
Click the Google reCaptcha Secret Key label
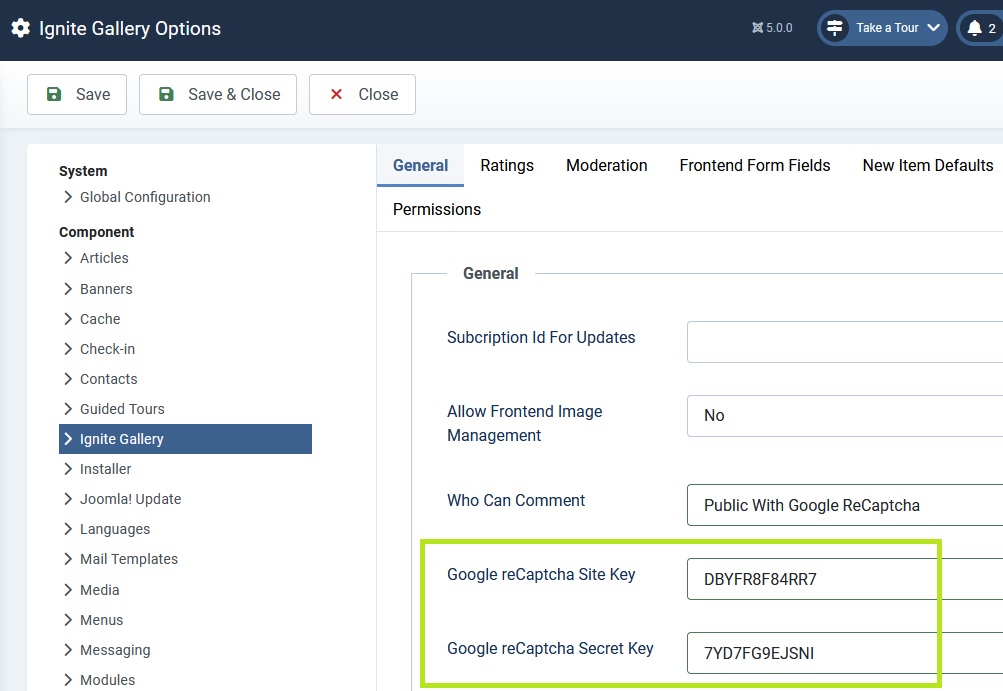point(550,649)
